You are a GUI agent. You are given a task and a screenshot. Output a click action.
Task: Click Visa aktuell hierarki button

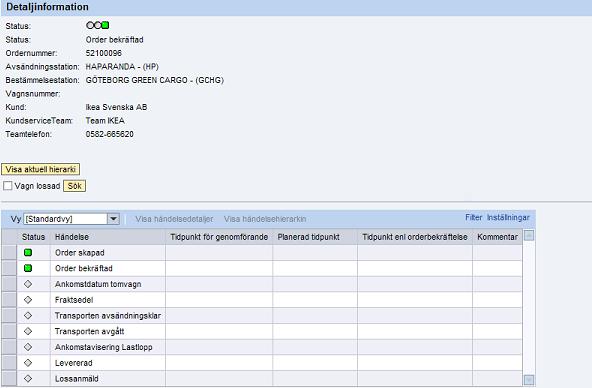tap(40, 169)
